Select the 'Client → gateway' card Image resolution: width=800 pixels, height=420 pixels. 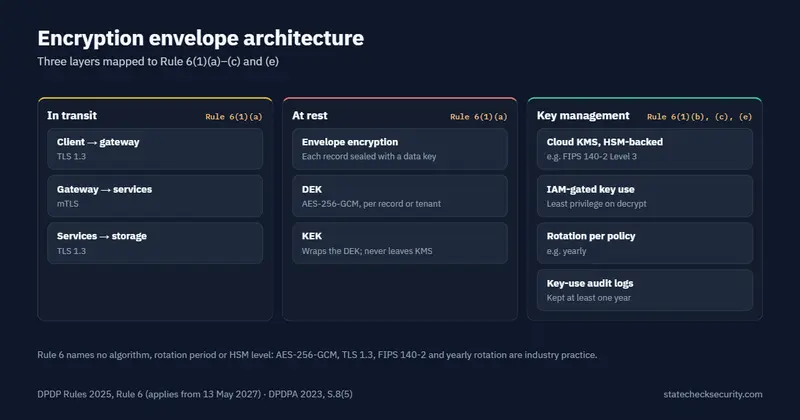pyautogui.click(x=155, y=149)
